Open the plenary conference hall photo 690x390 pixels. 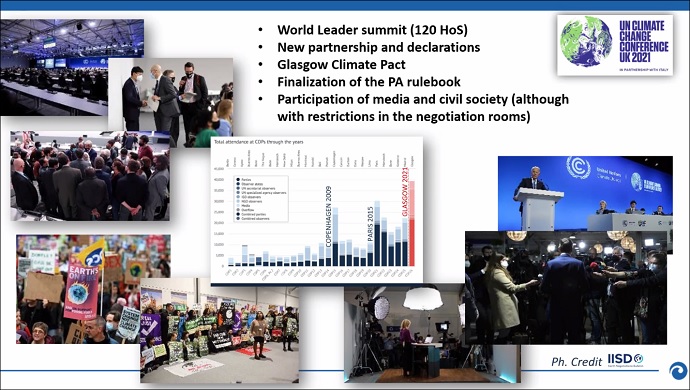pos(55,67)
